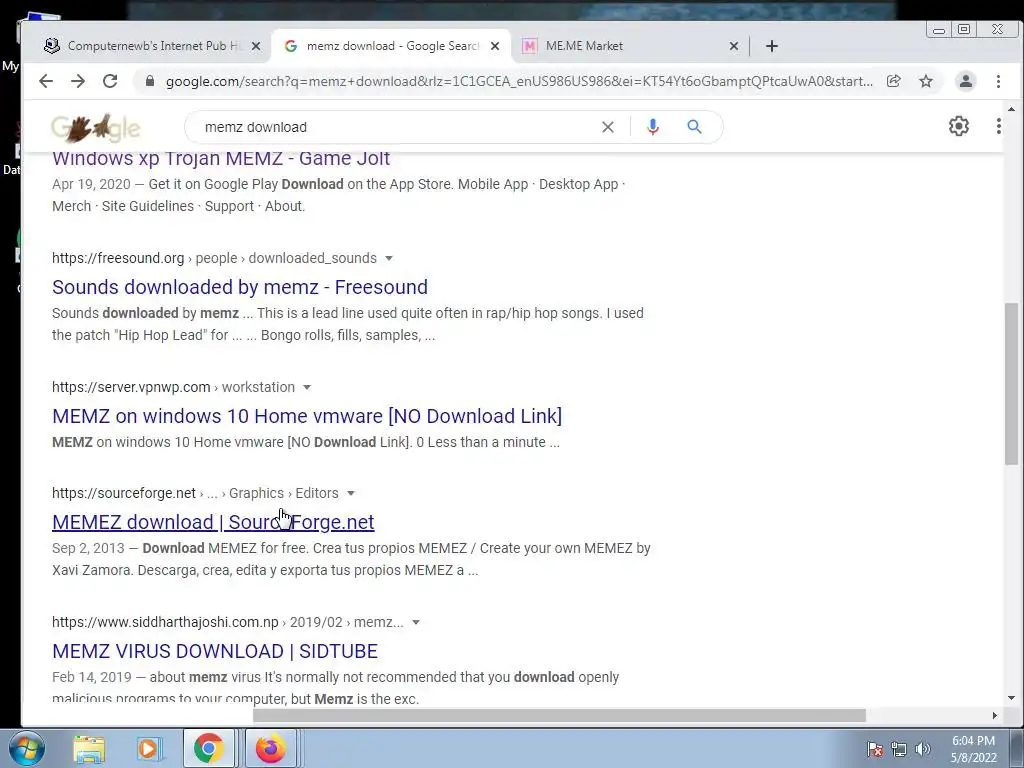Click the vertical scrollbar thumb
Screen dimensions: 1024x768
point(1011,384)
